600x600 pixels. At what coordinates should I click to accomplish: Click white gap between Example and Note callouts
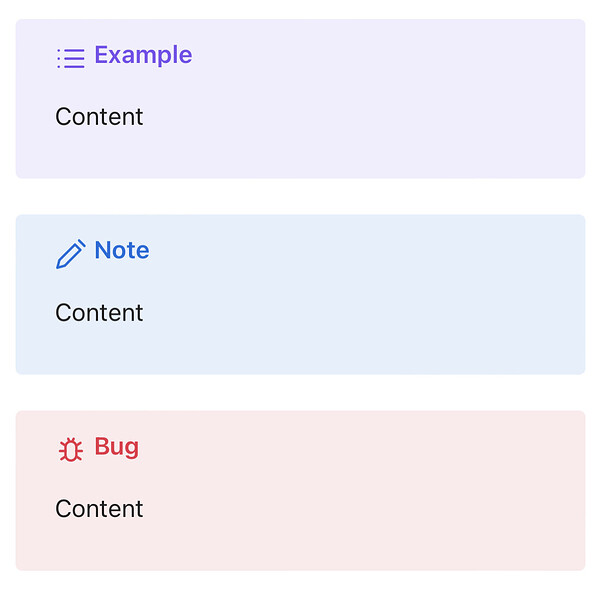[x=300, y=197]
